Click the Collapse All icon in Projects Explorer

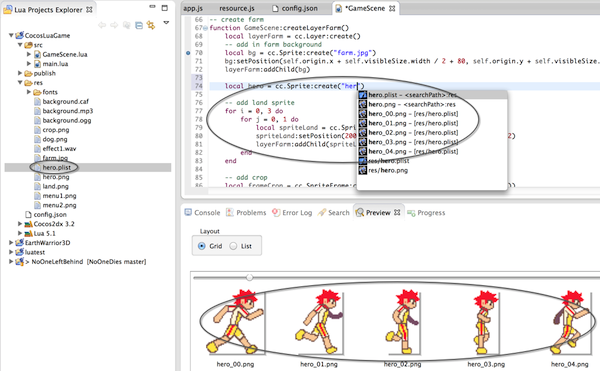139,25
